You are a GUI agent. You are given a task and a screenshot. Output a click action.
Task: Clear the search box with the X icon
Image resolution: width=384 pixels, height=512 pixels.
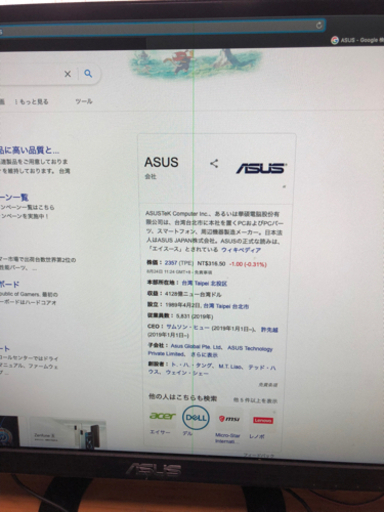[x=68, y=74]
